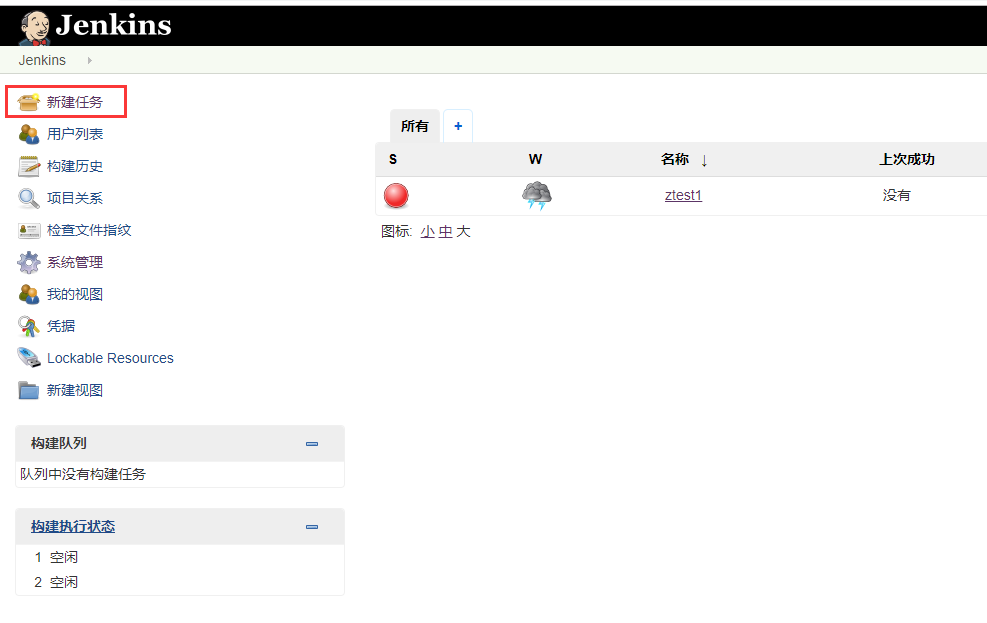Viewport: 987px width, 623px height.
Task: Click the red status ball for ztest1
Action: [x=396, y=196]
